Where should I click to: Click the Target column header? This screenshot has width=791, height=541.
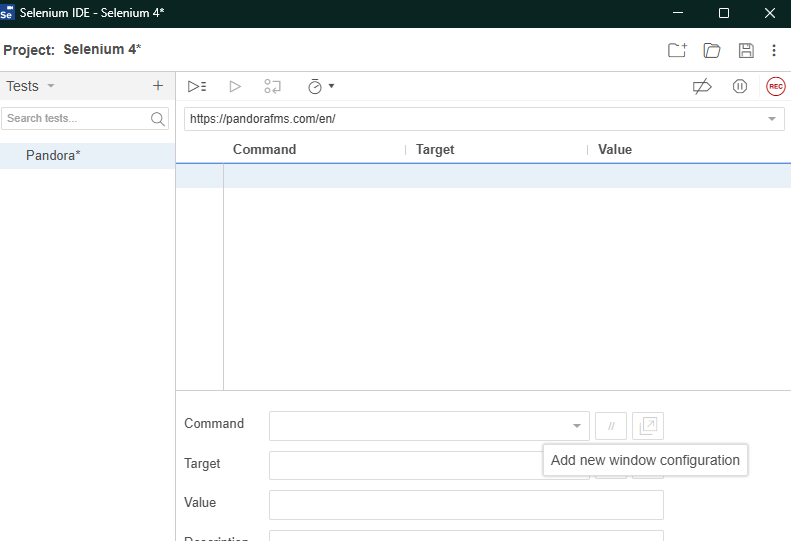[435, 149]
